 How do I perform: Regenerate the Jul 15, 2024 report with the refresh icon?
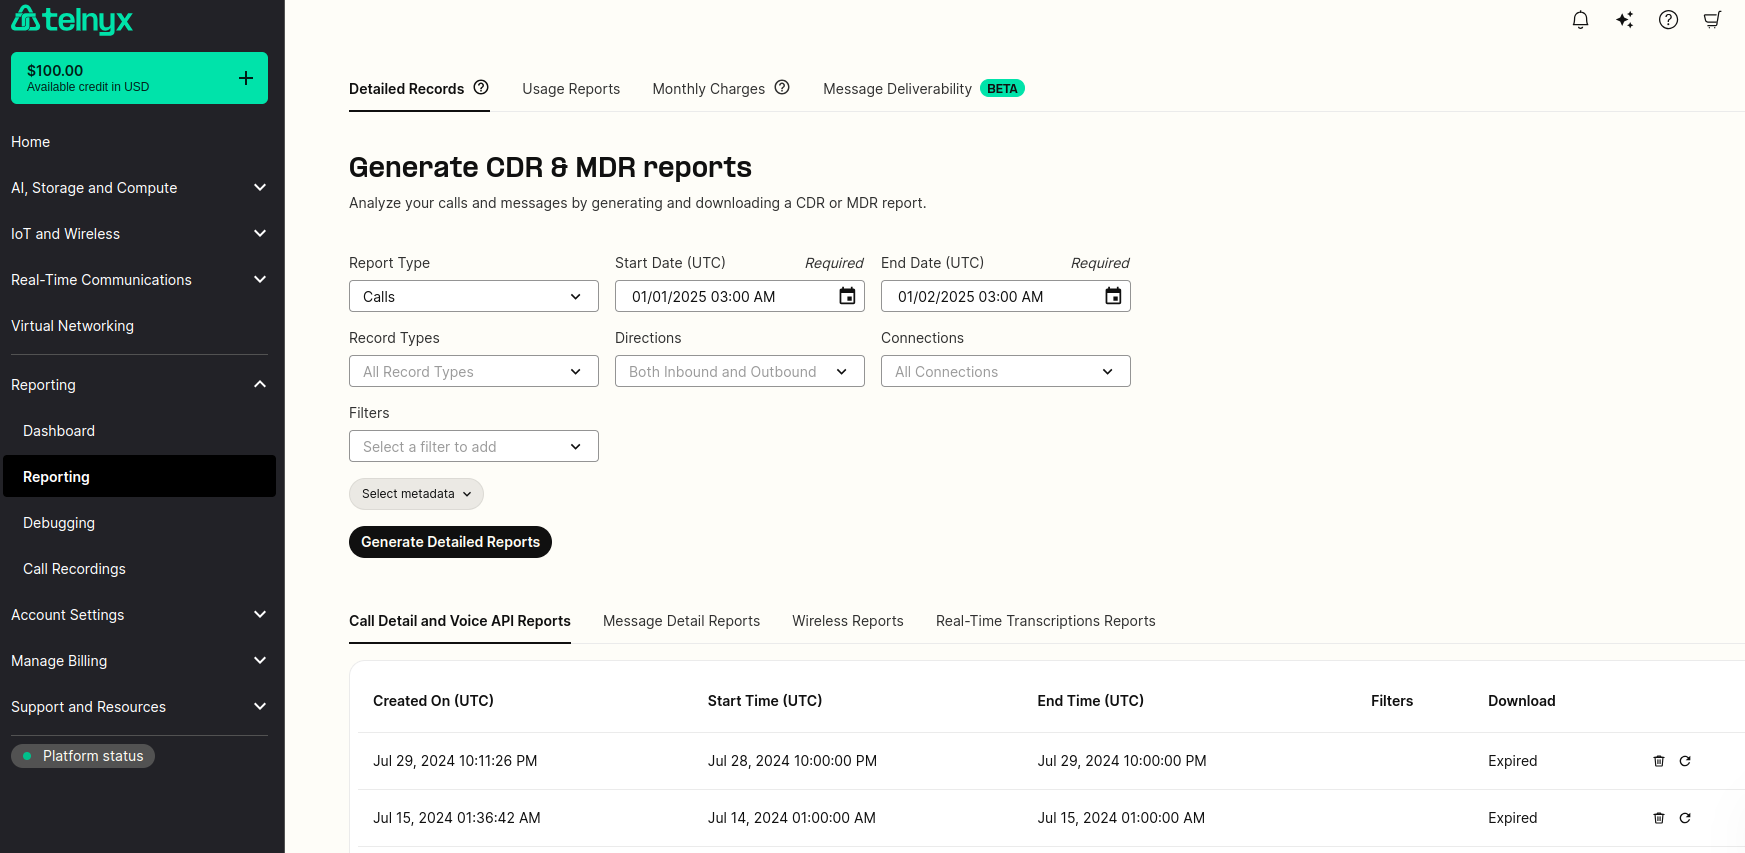click(x=1685, y=818)
